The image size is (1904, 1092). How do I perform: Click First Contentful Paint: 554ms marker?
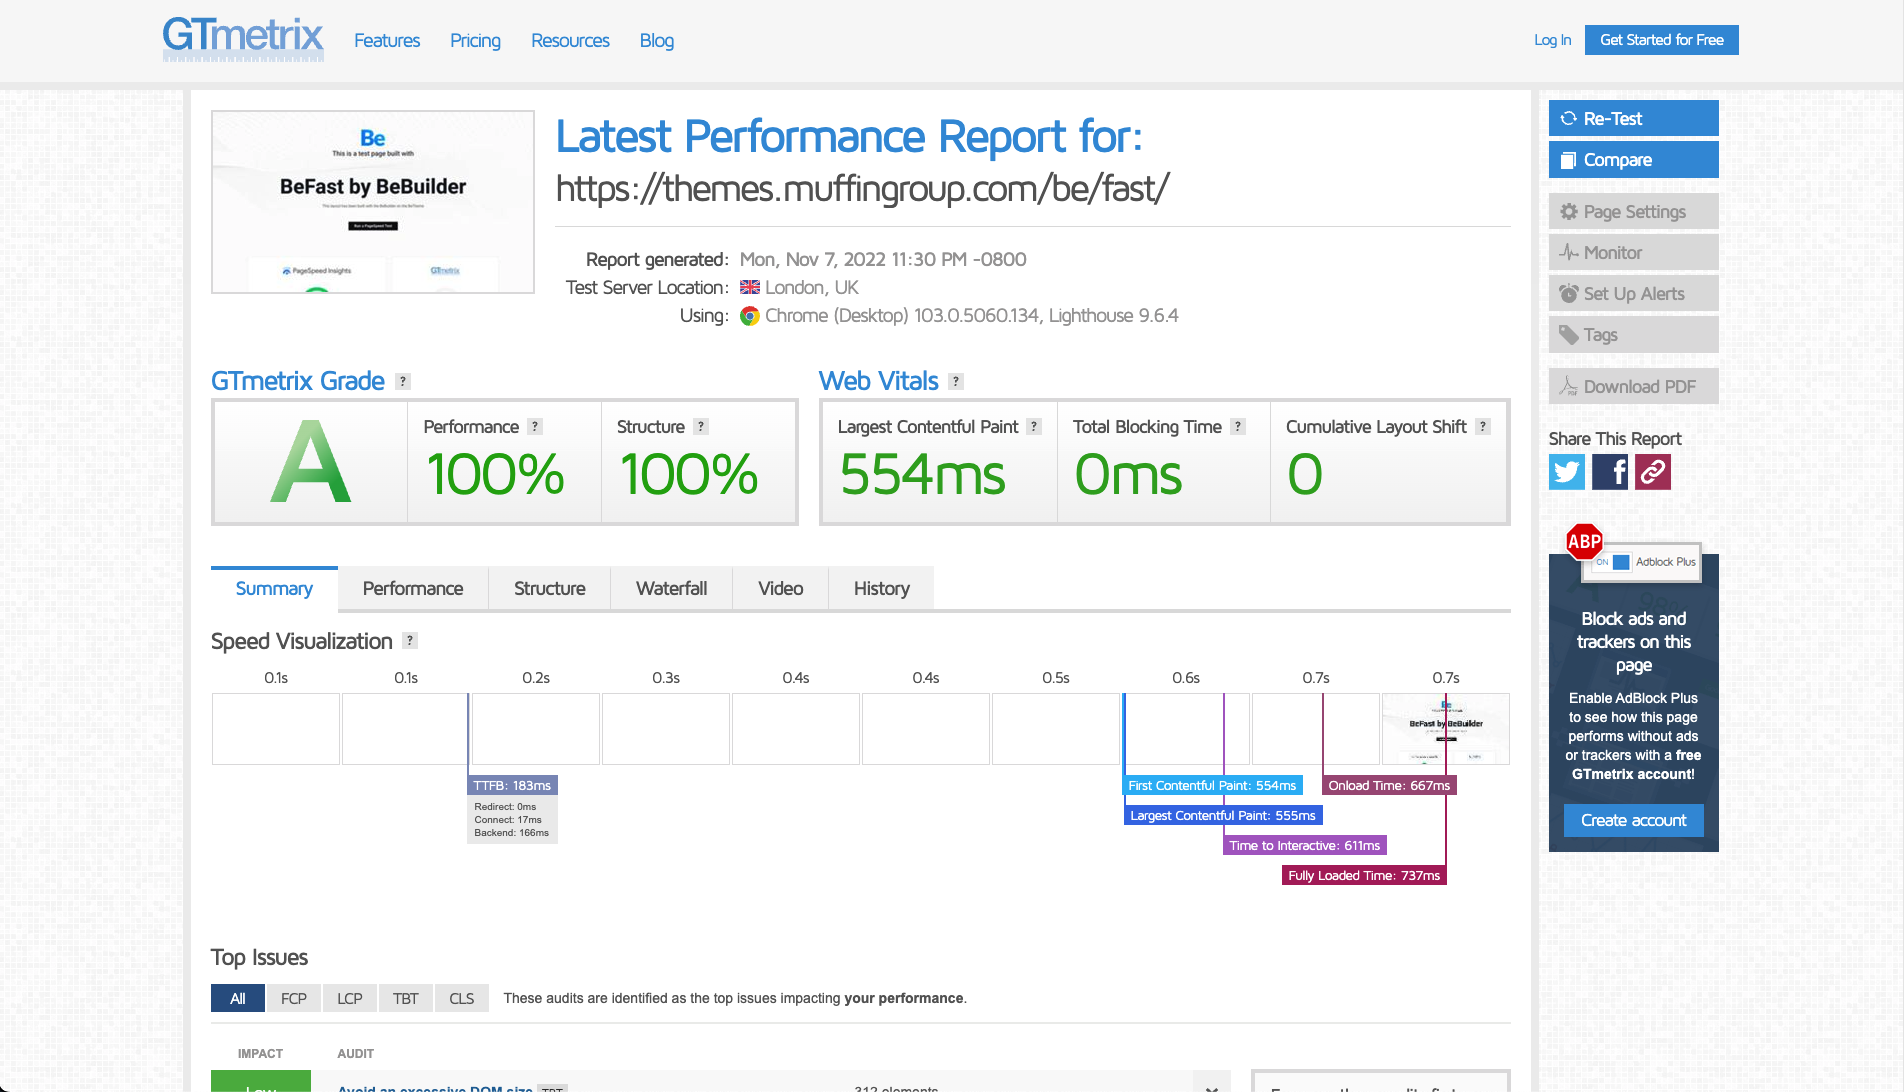coord(1212,785)
